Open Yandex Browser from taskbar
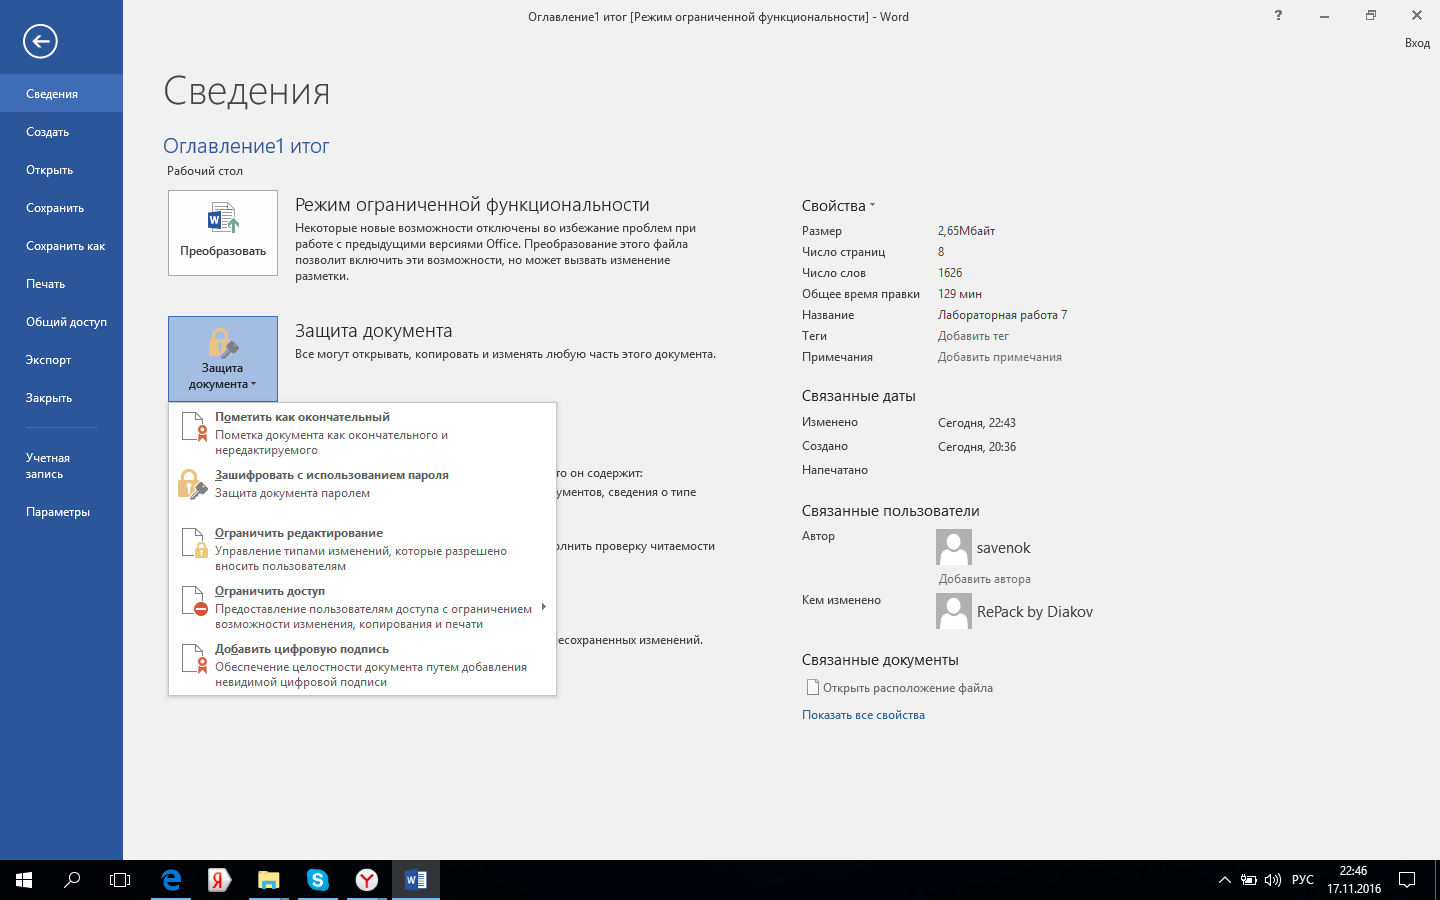Screen dimensions: 1440x900 [367, 880]
